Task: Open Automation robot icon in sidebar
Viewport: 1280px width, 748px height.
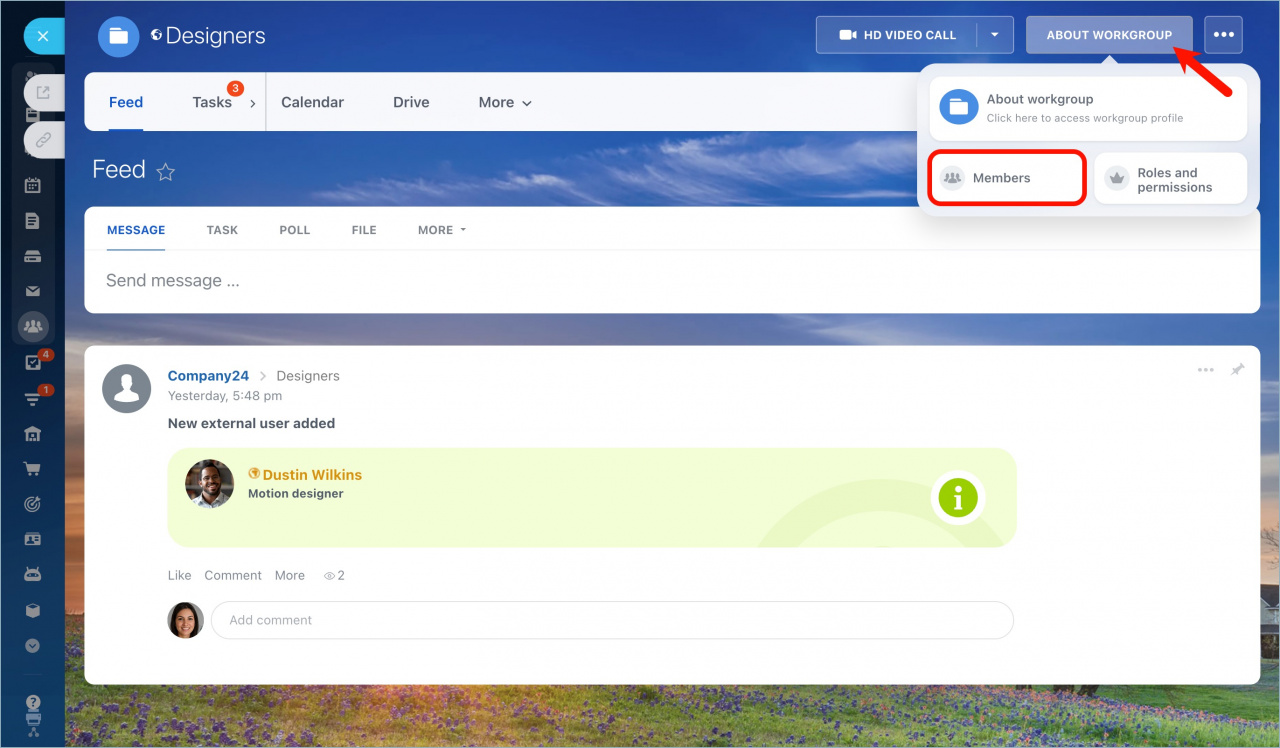Action: tap(32, 575)
